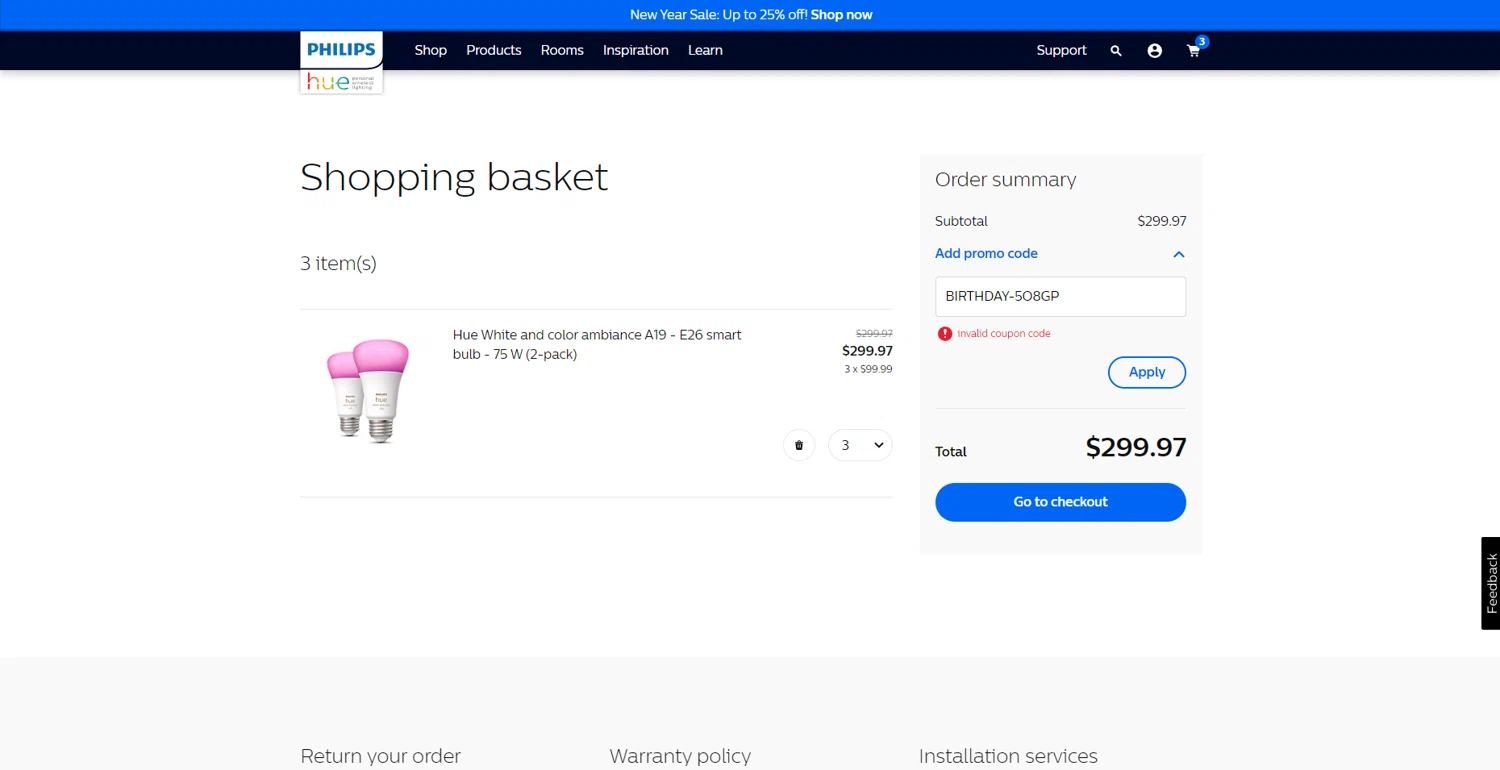This screenshot has width=1500, height=770.
Task: Open the Inspiration menu
Action: pyautogui.click(x=636, y=50)
